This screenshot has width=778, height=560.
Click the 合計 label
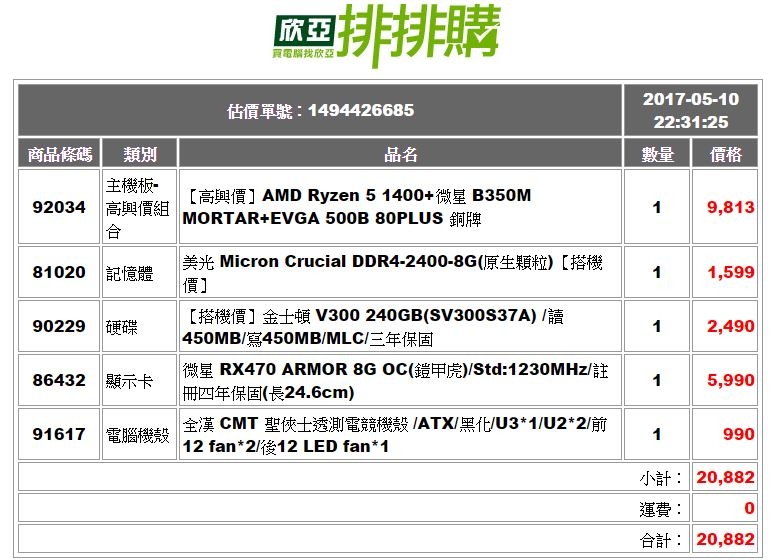click(x=661, y=541)
